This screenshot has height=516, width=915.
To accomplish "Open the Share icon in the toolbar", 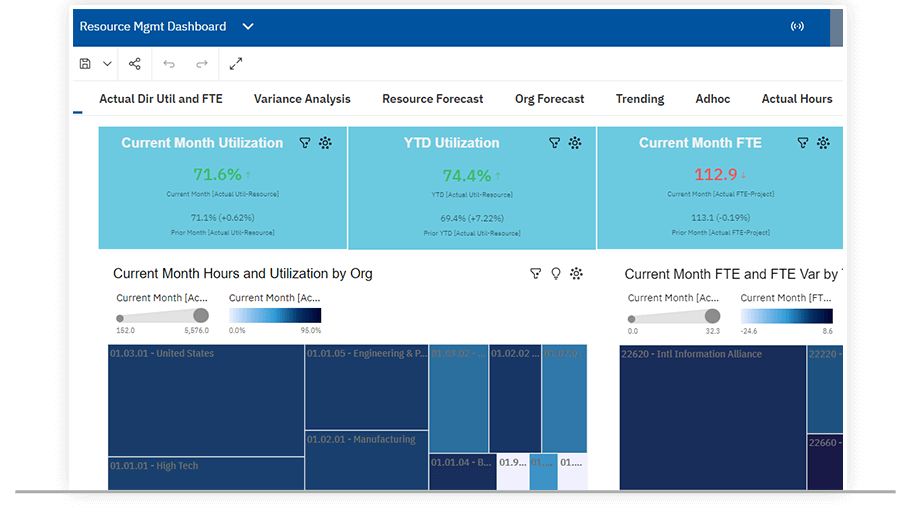I will [x=135, y=64].
